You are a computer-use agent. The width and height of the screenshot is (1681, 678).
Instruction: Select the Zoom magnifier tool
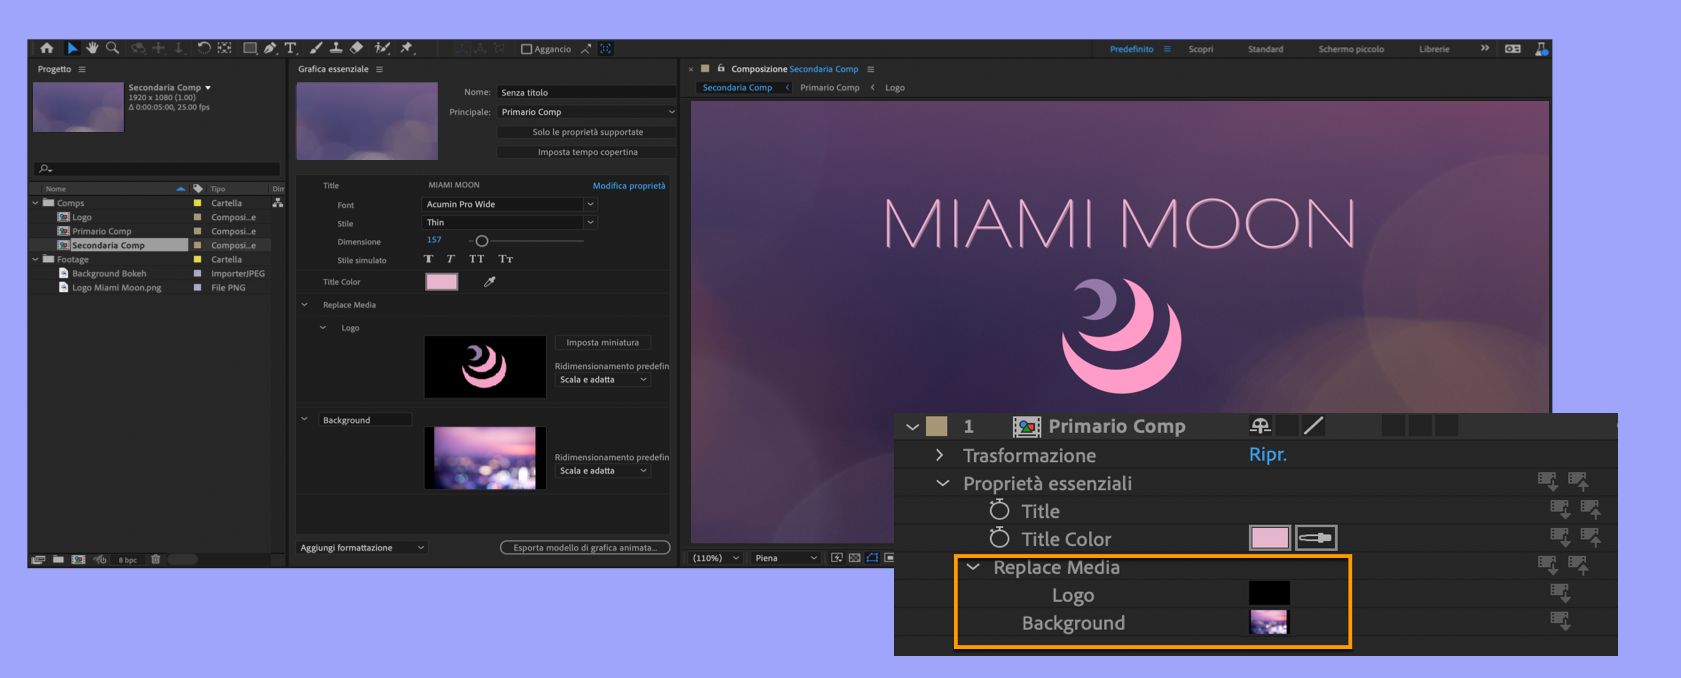pos(112,48)
